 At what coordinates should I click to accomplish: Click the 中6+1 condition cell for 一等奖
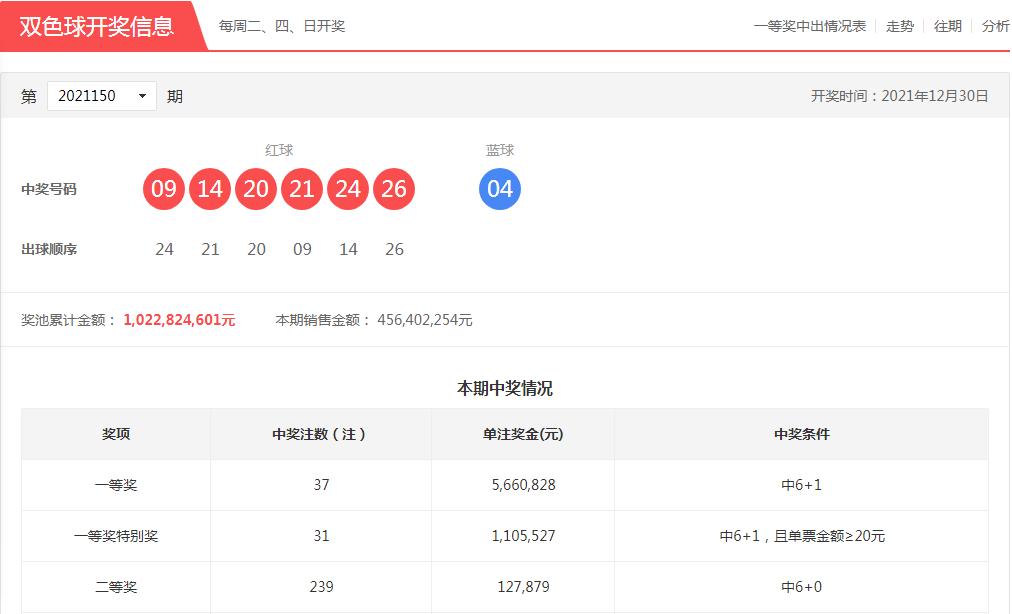[x=802, y=485]
